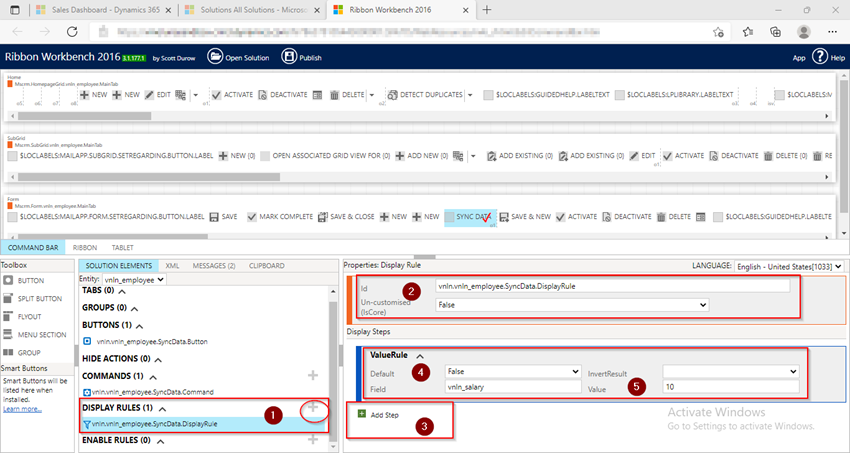
Task: Collapse the Commands section
Action: [153, 377]
